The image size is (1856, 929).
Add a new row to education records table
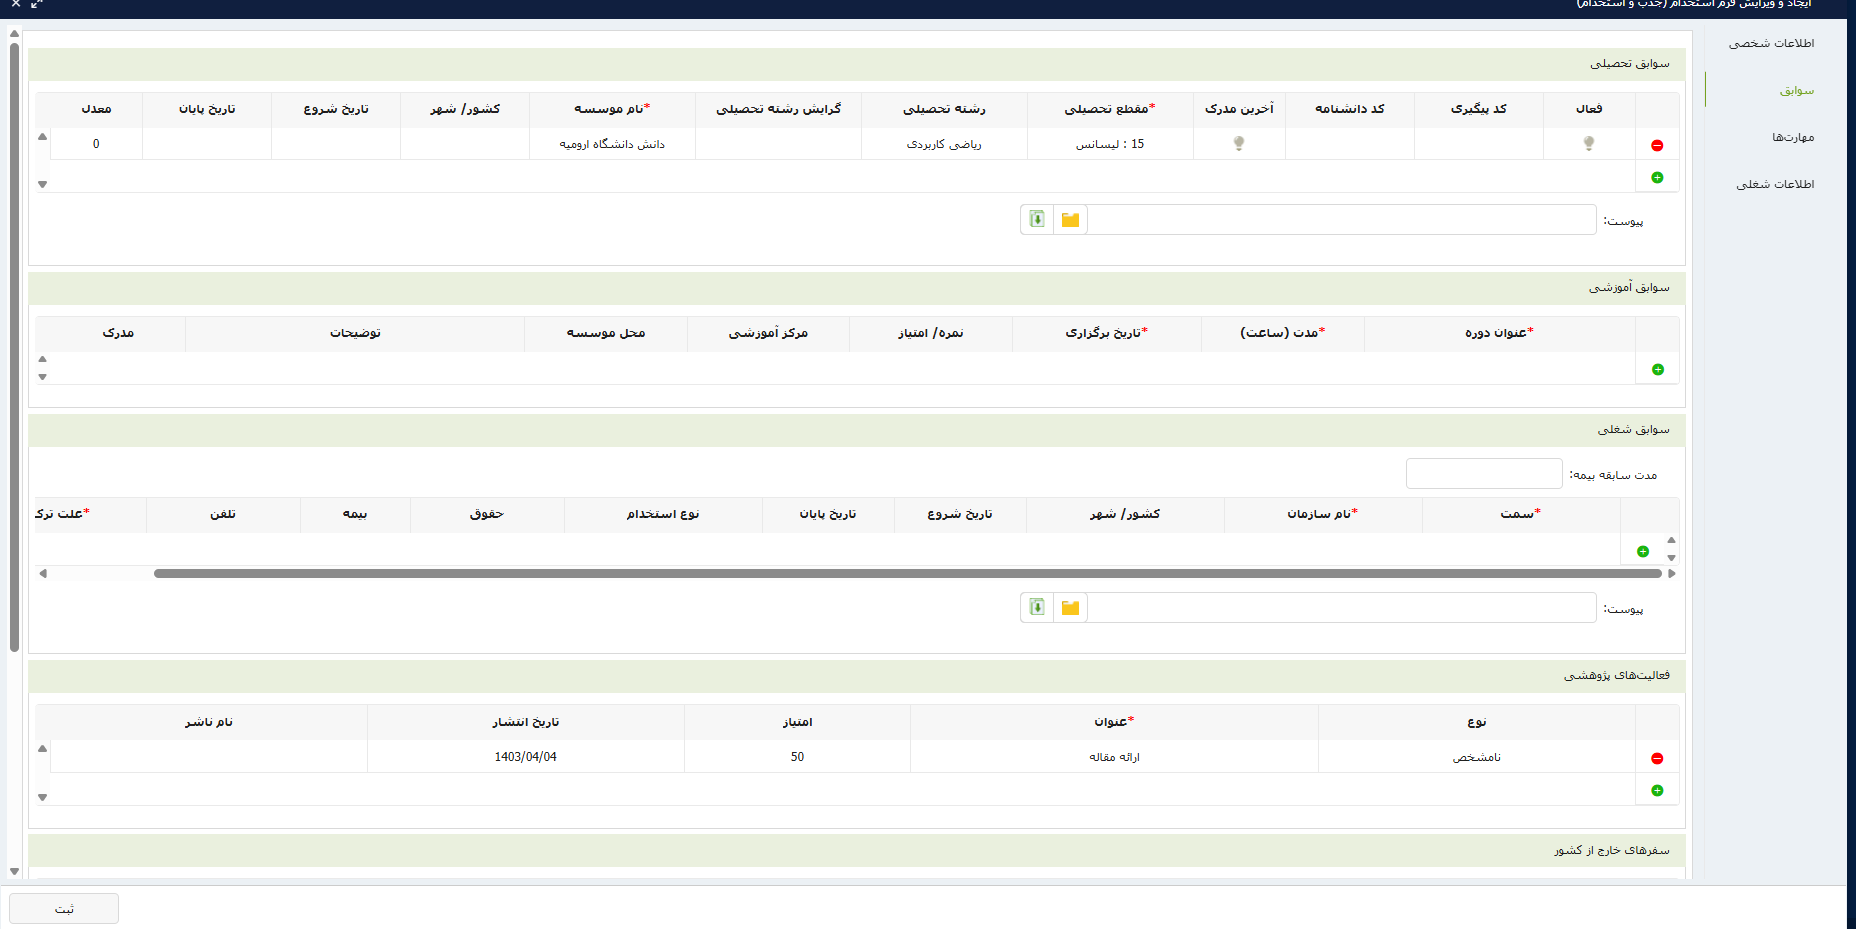coord(1657,177)
